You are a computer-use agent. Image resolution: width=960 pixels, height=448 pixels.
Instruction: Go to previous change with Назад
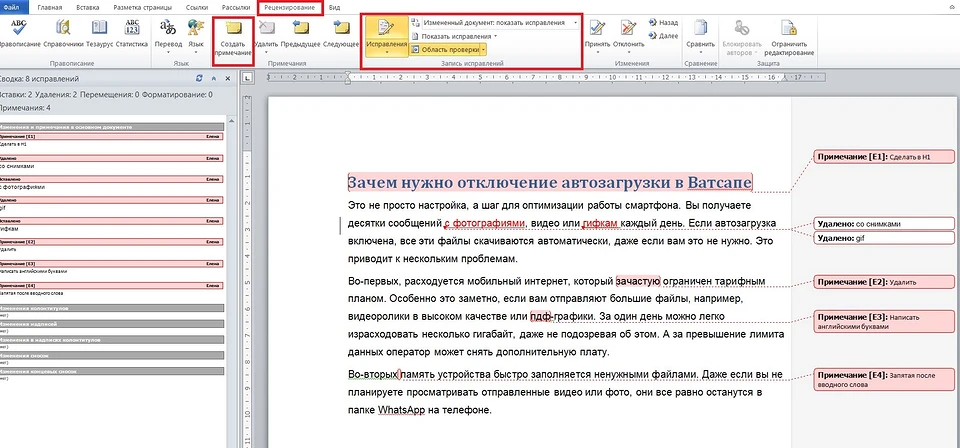click(663, 23)
